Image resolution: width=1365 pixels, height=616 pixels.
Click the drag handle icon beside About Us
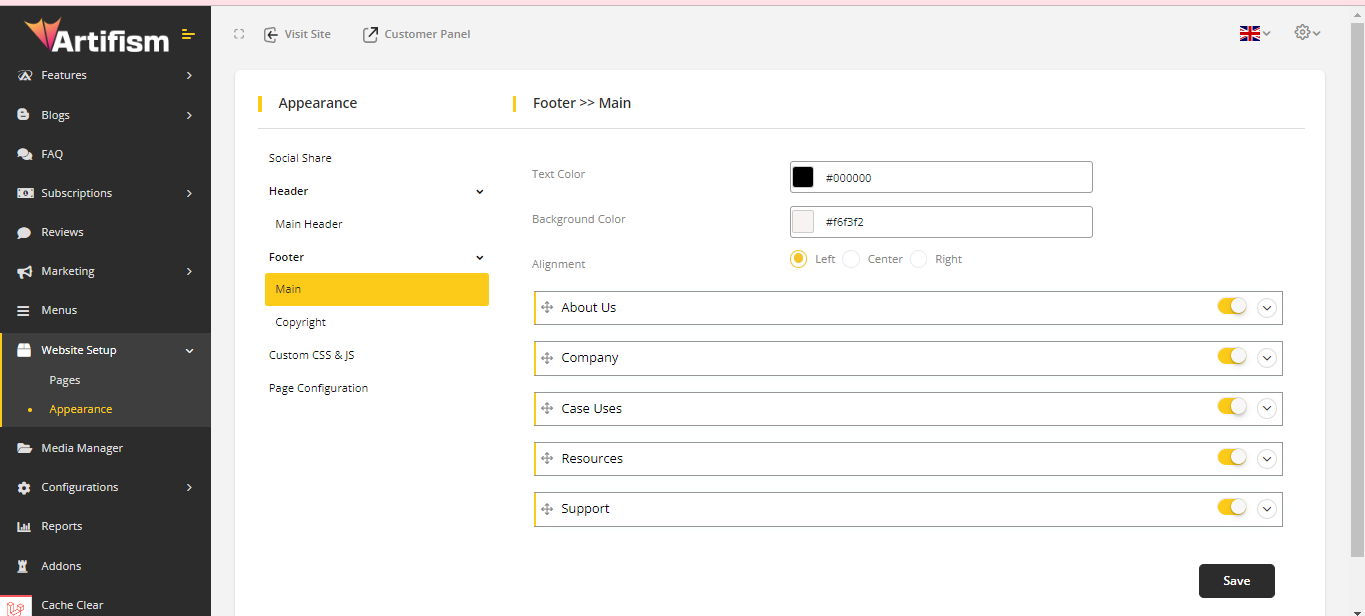pyautogui.click(x=547, y=308)
